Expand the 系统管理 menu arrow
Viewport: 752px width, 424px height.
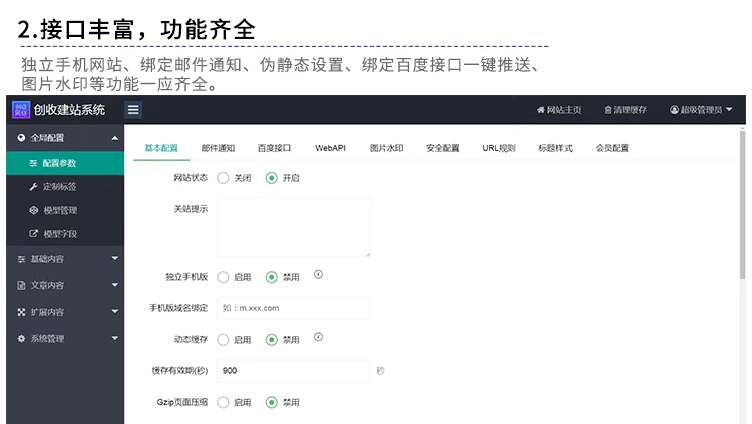[x=115, y=338]
